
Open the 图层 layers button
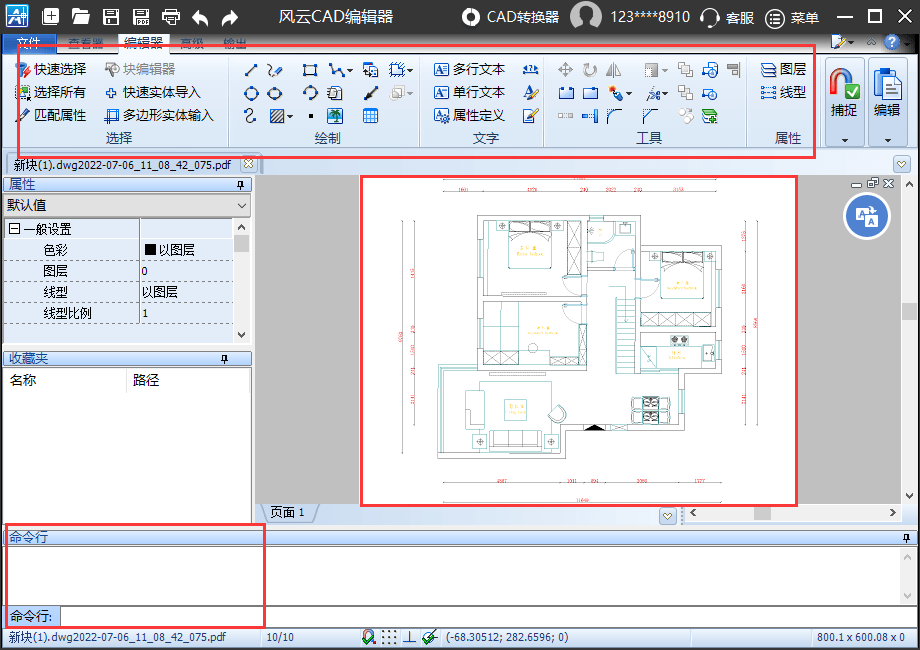tap(783, 69)
